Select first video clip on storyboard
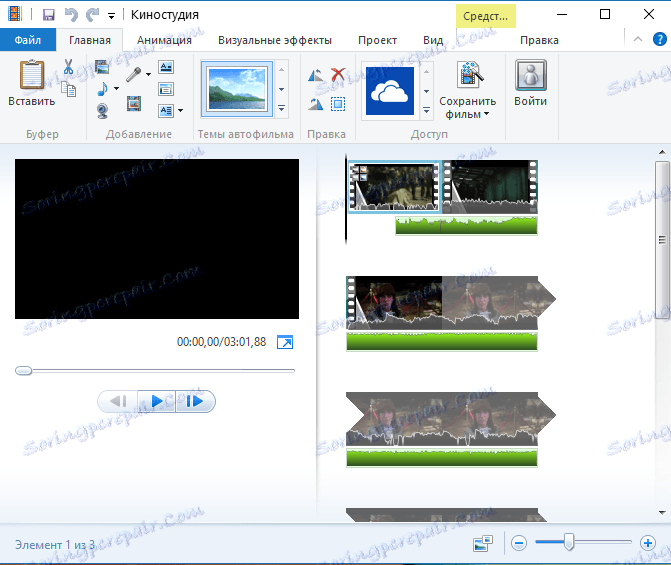The image size is (671, 565). click(395, 186)
